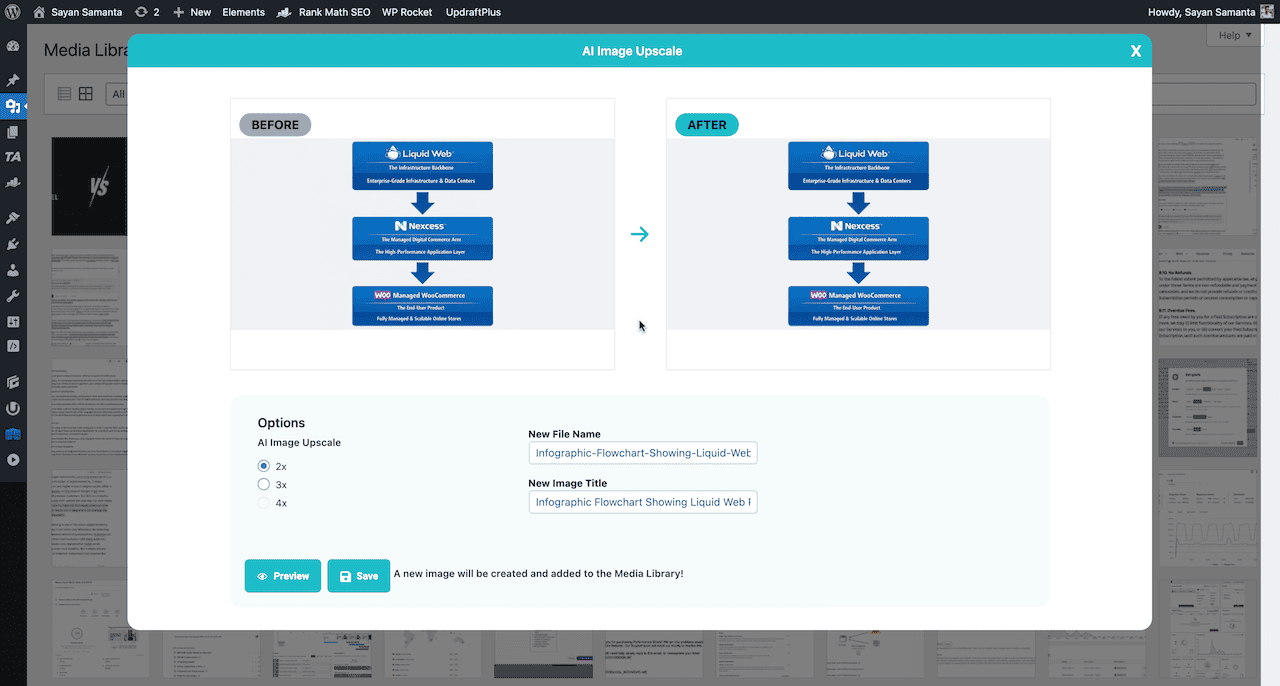Viewport: 1280px width, 686px height.
Task: Select the 3x upscale option
Action: click(x=264, y=485)
